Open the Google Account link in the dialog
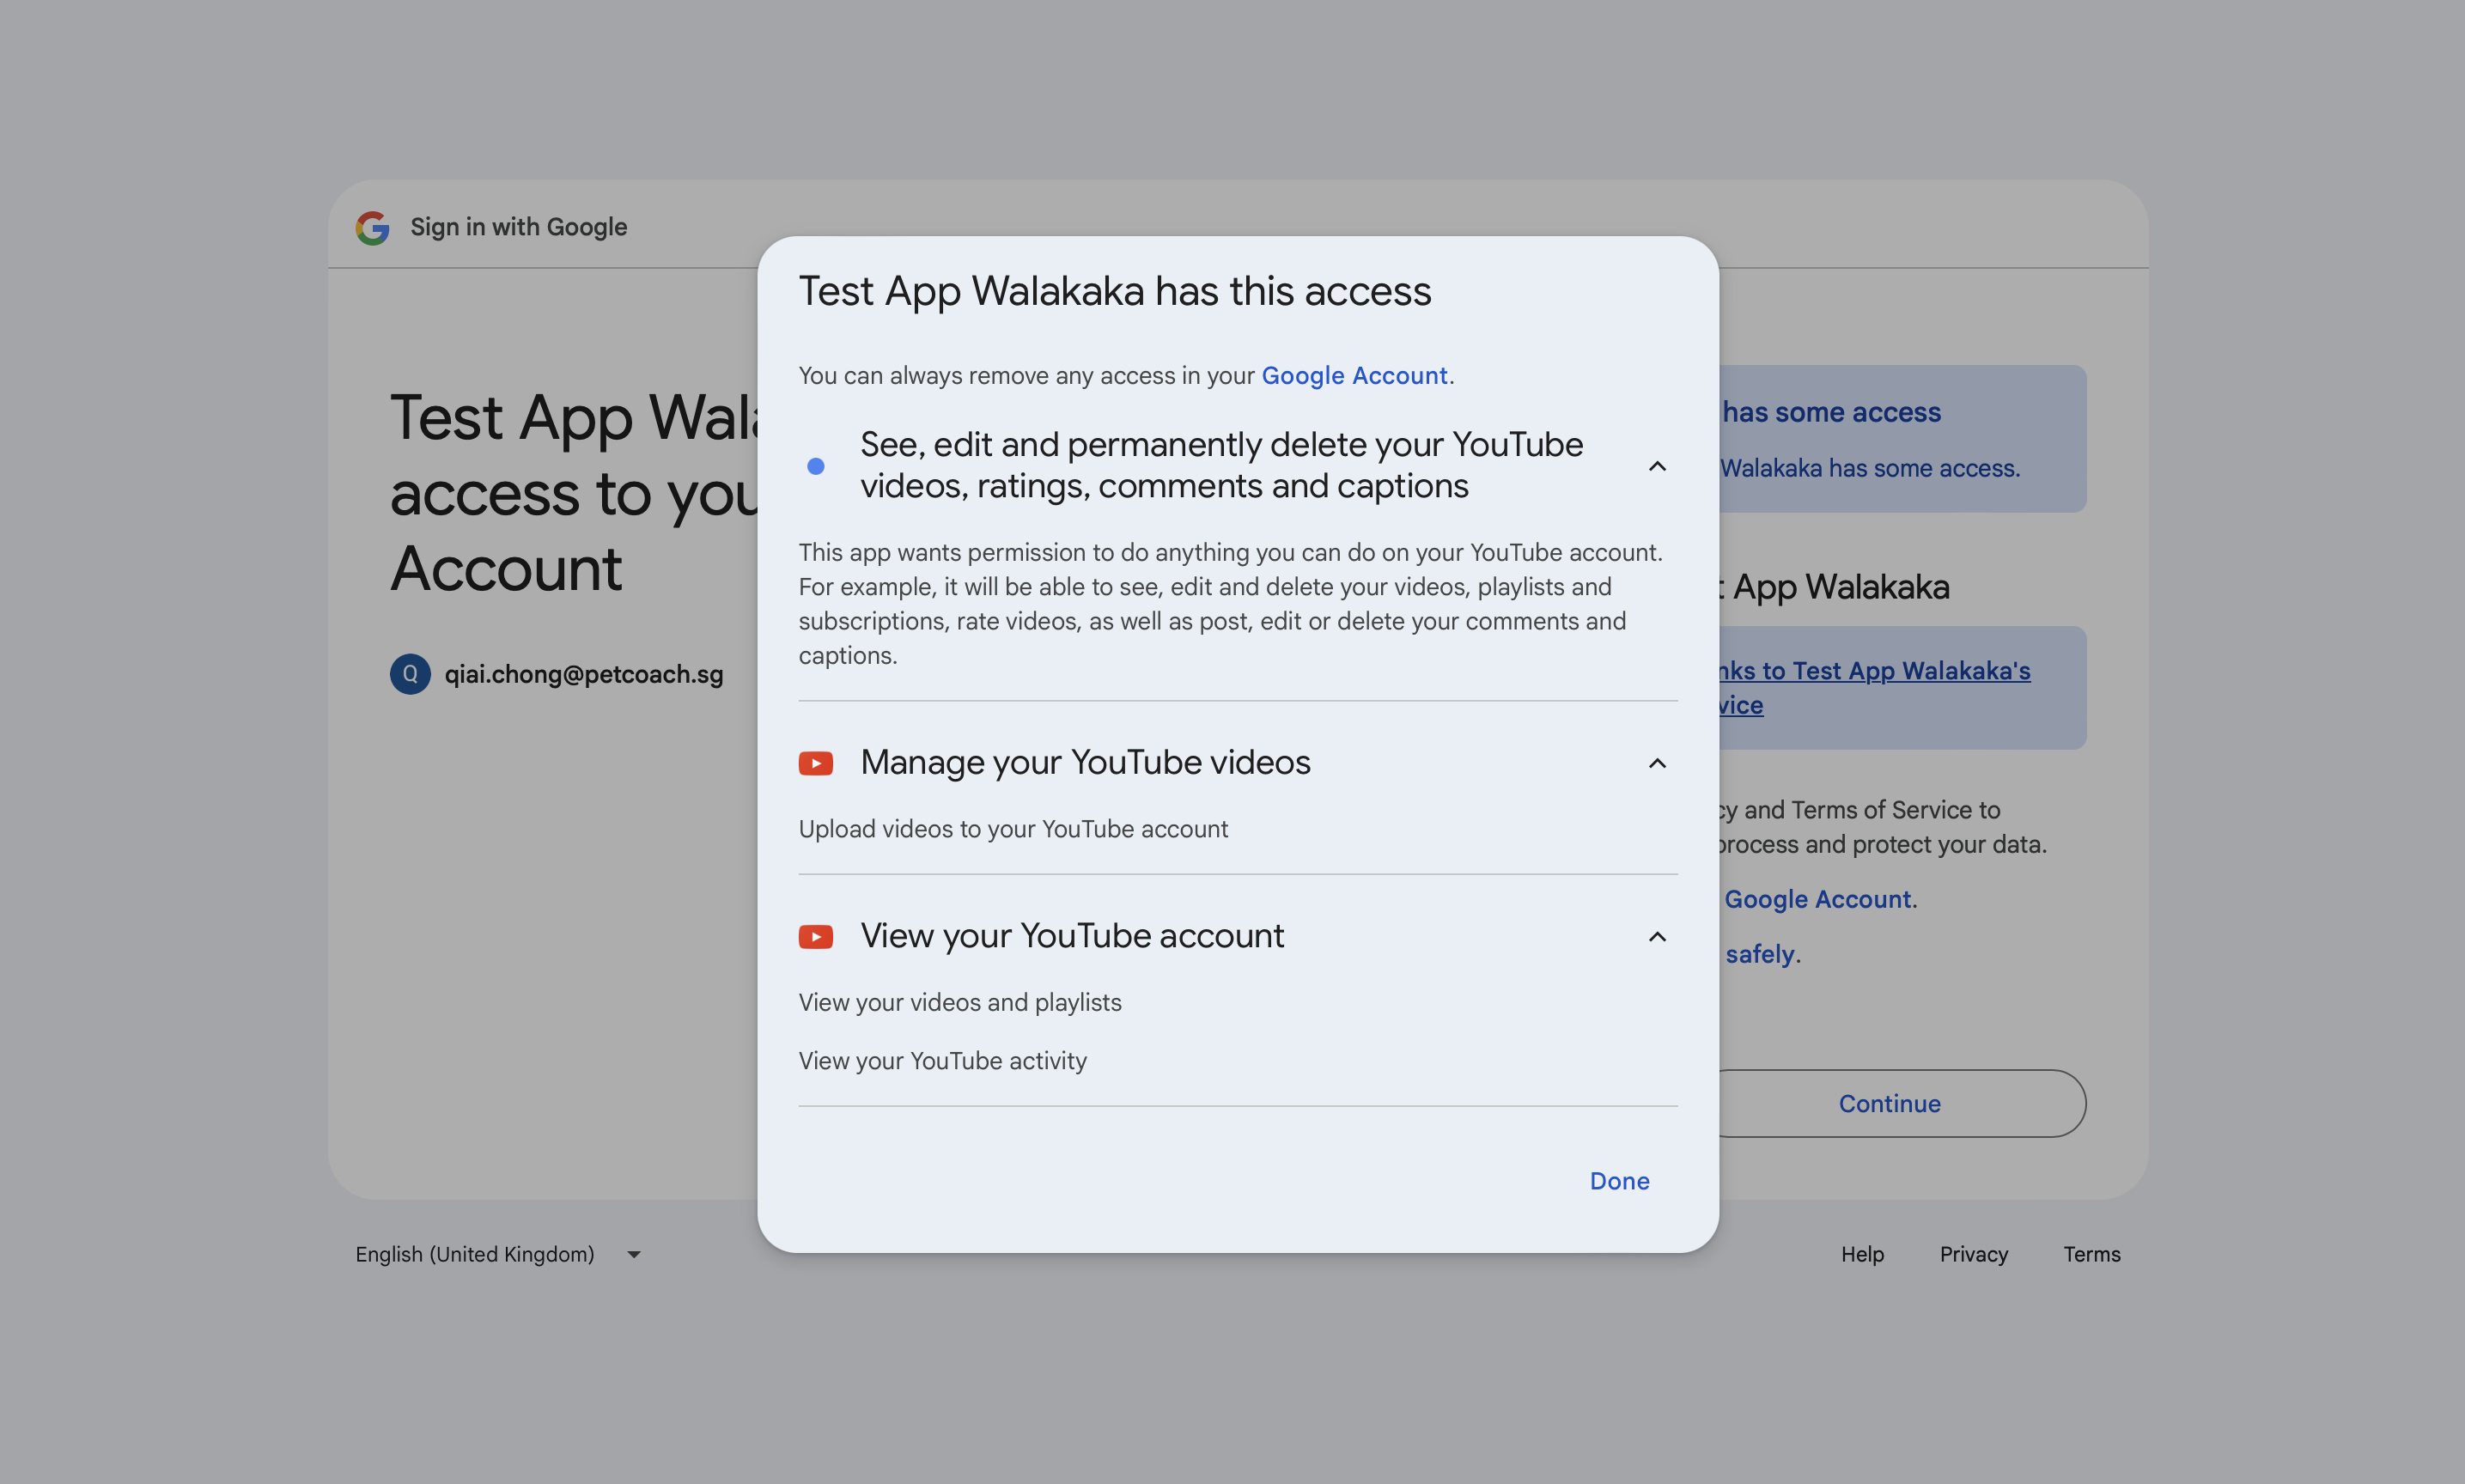The image size is (2465, 1484). 1354,375
